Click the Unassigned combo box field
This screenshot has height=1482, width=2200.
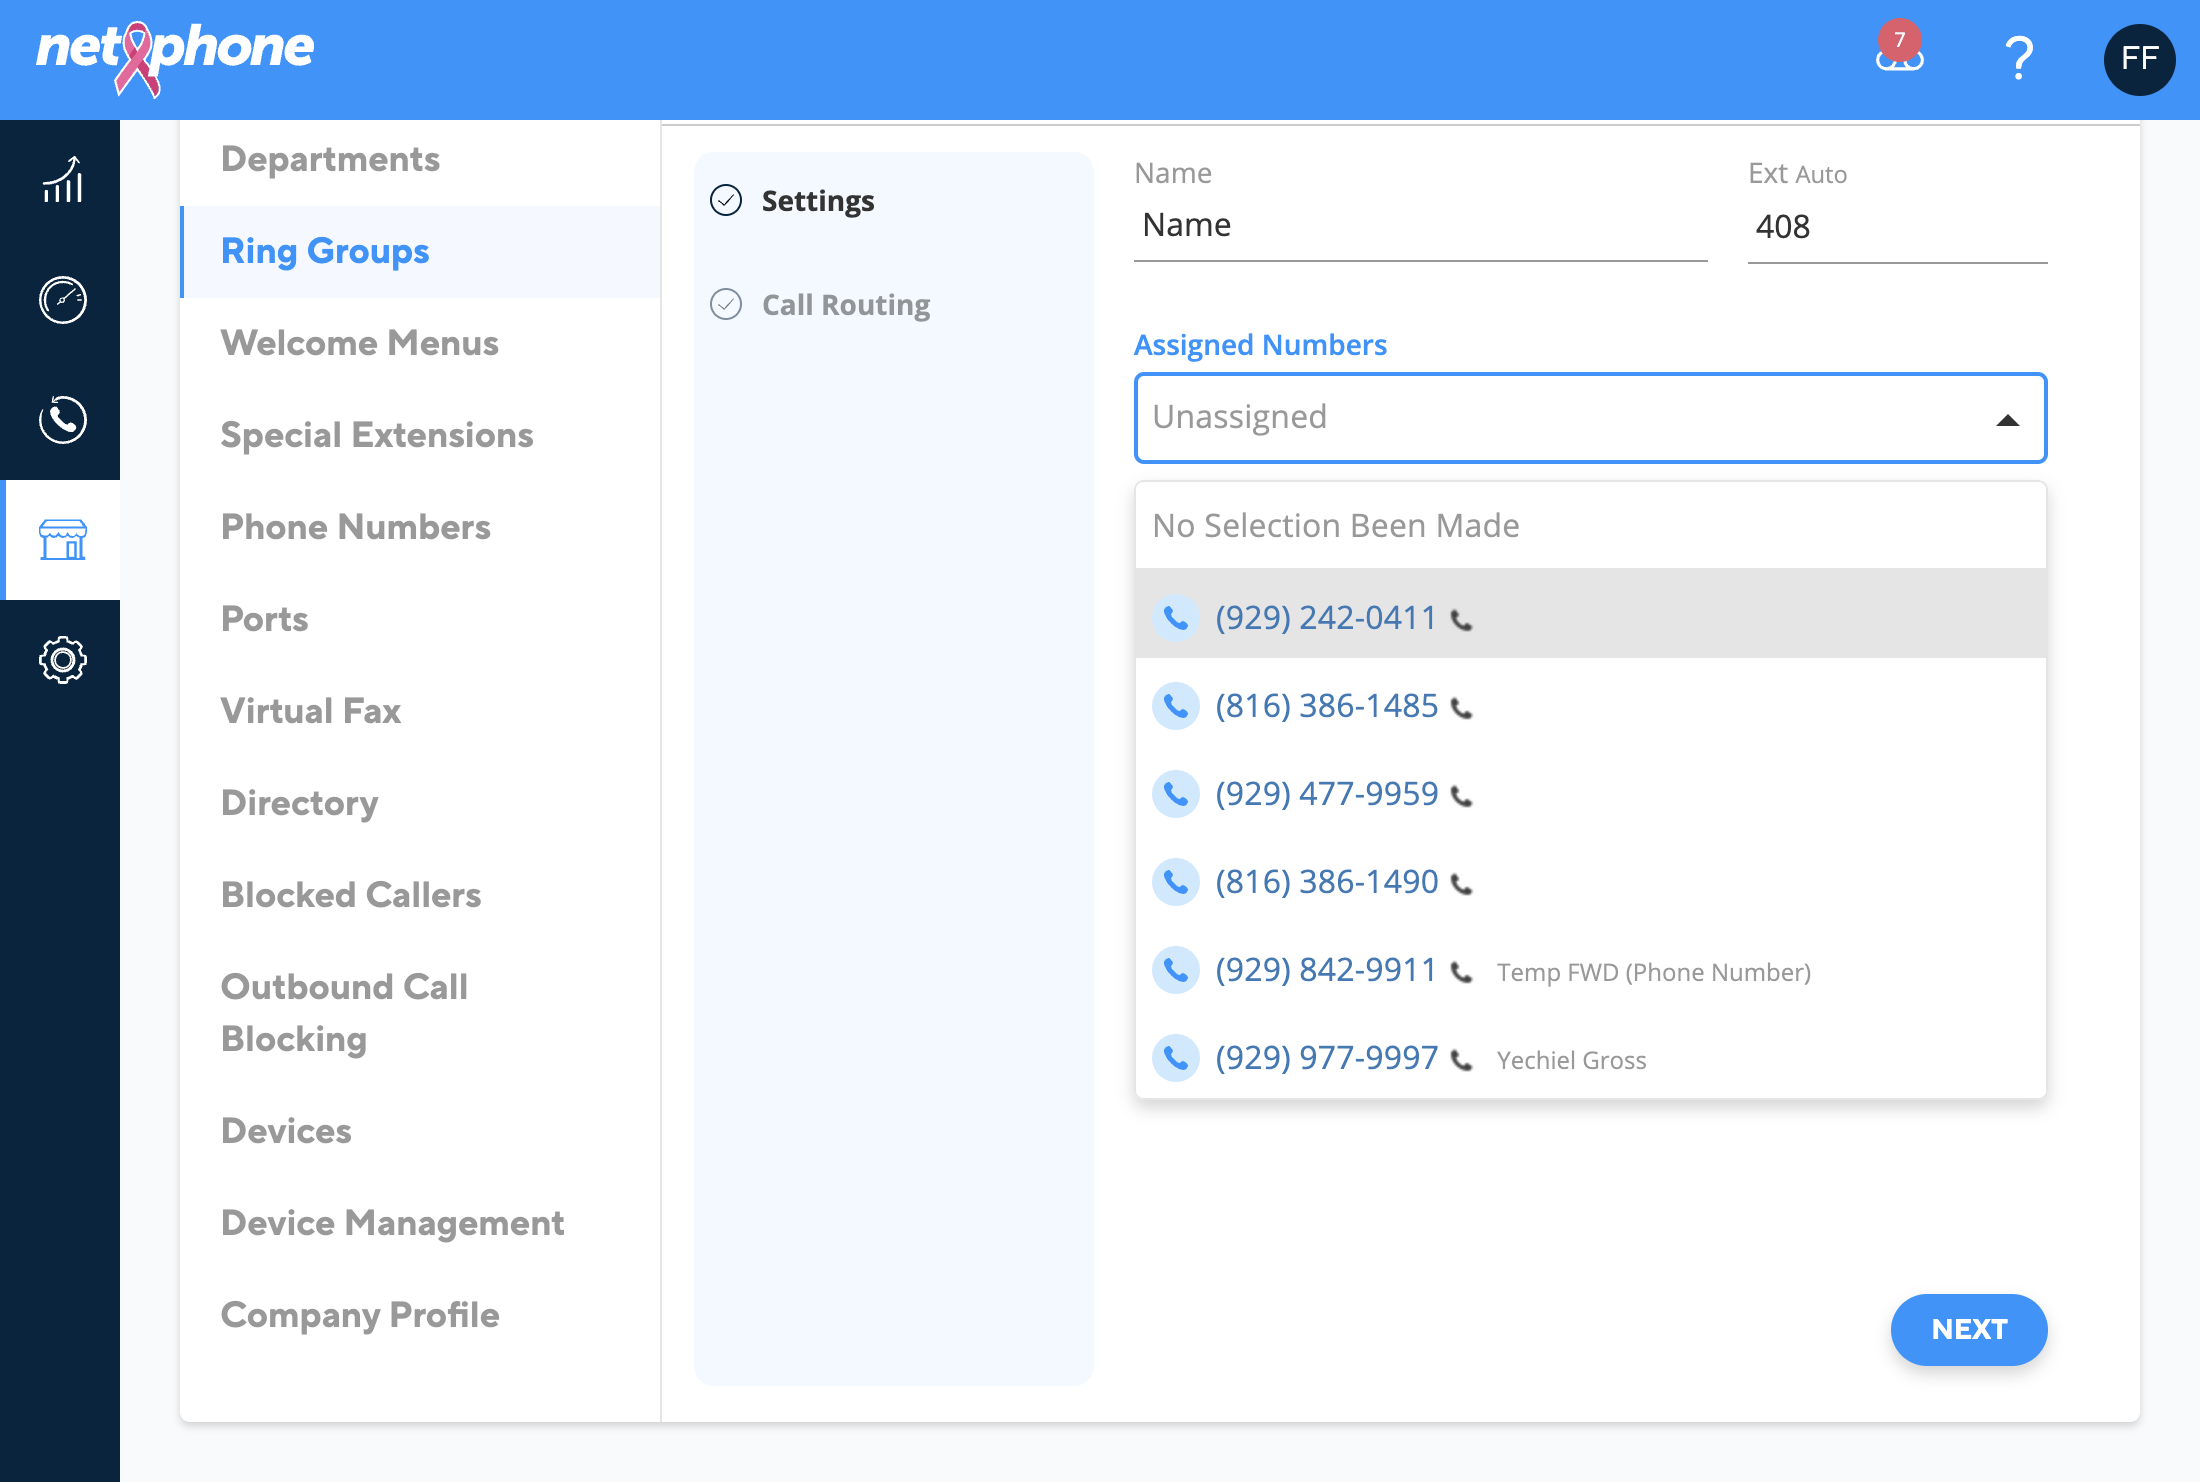[1590, 418]
